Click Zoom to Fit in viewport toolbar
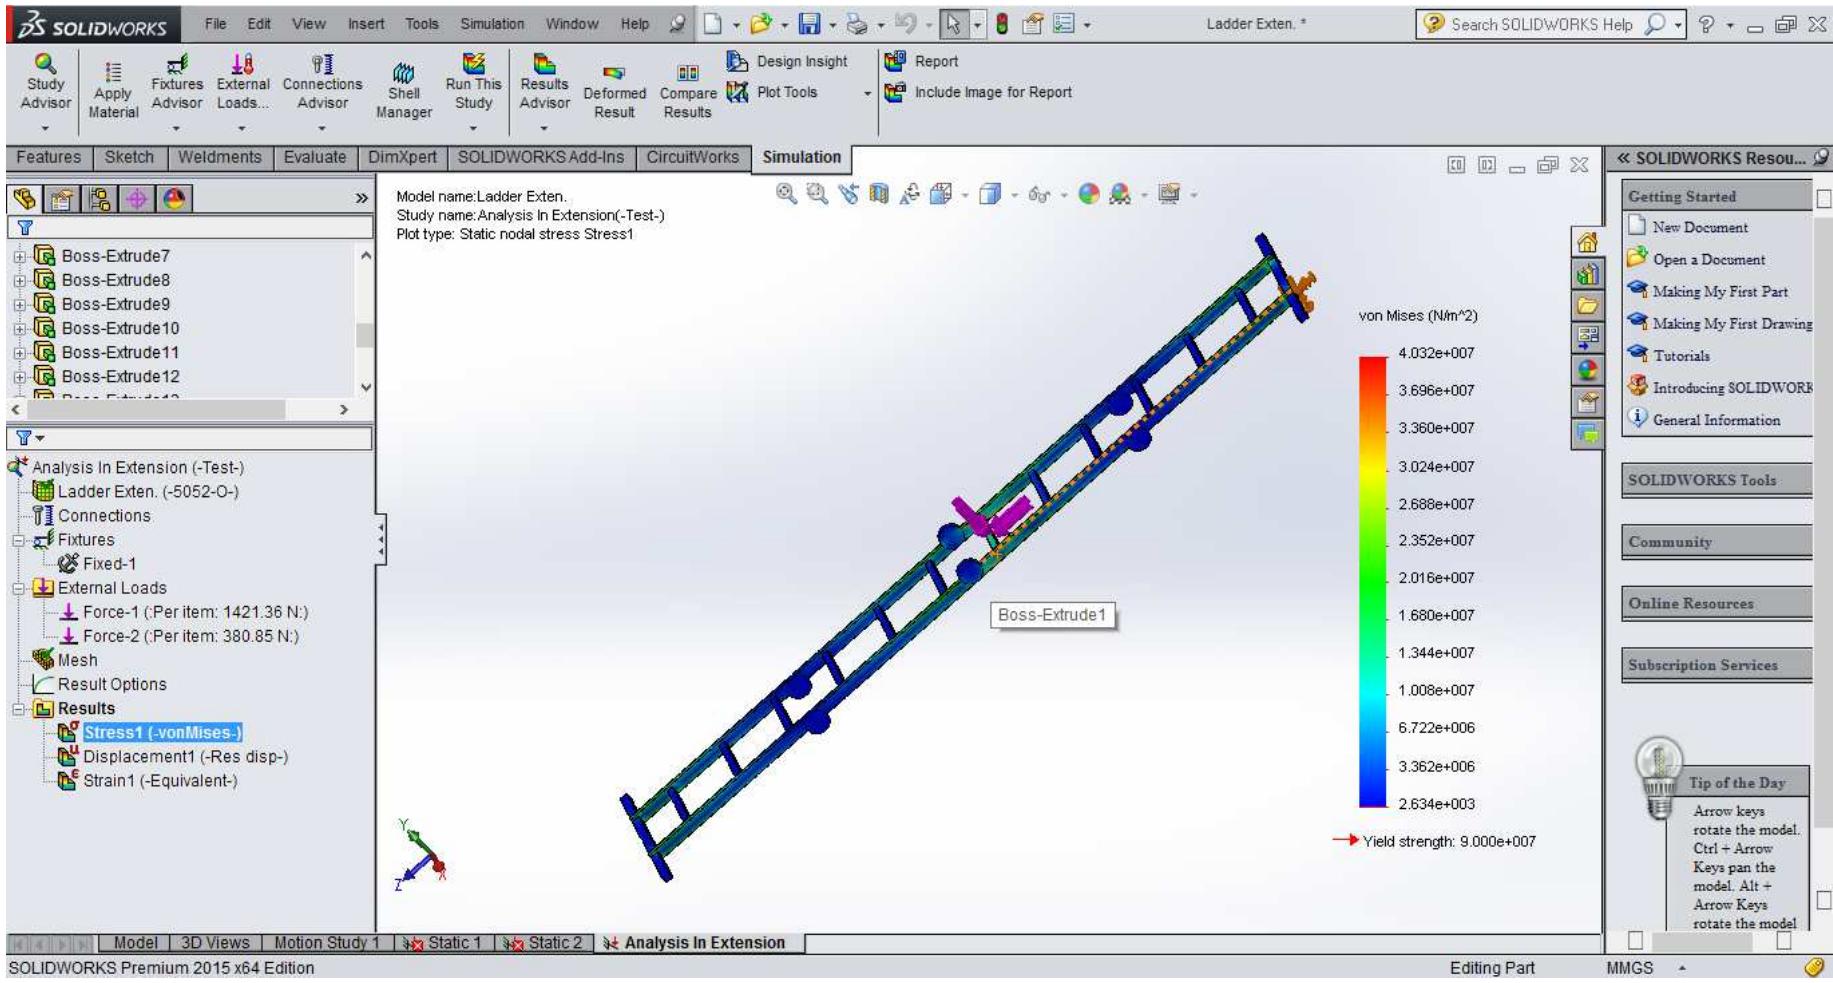1833x983 pixels. 787,194
